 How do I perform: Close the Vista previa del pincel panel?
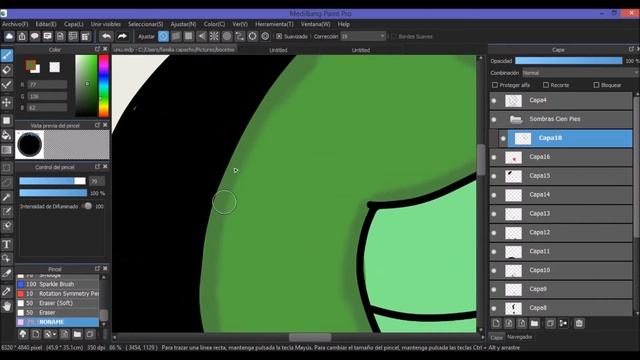pyautogui.click(x=105, y=125)
